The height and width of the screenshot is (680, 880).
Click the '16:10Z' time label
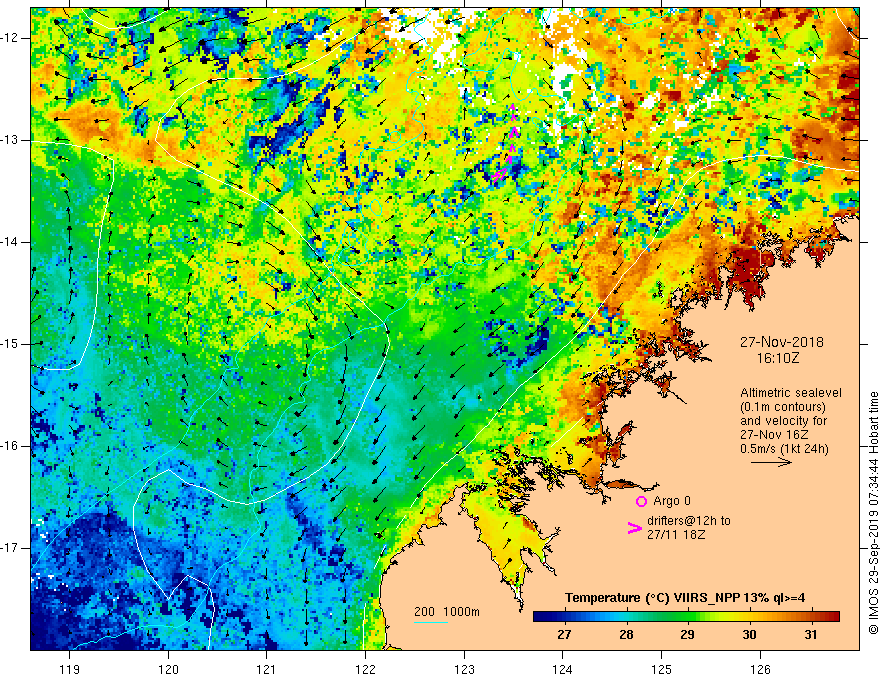click(x=777, y=357)
